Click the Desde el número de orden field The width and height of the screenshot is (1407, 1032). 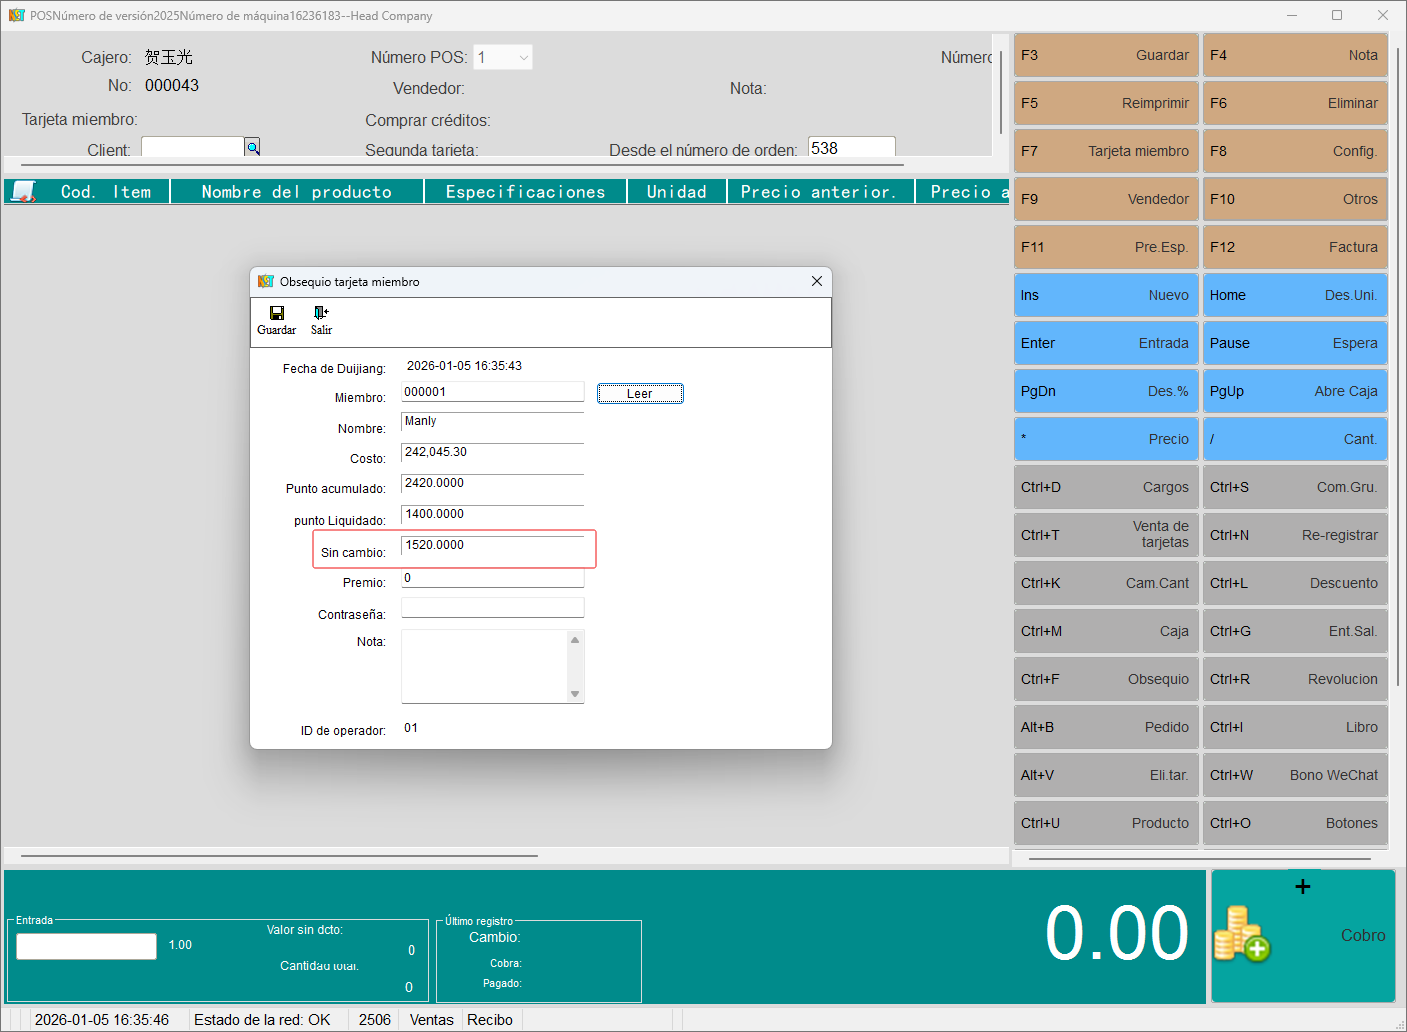tap(850, 148)
